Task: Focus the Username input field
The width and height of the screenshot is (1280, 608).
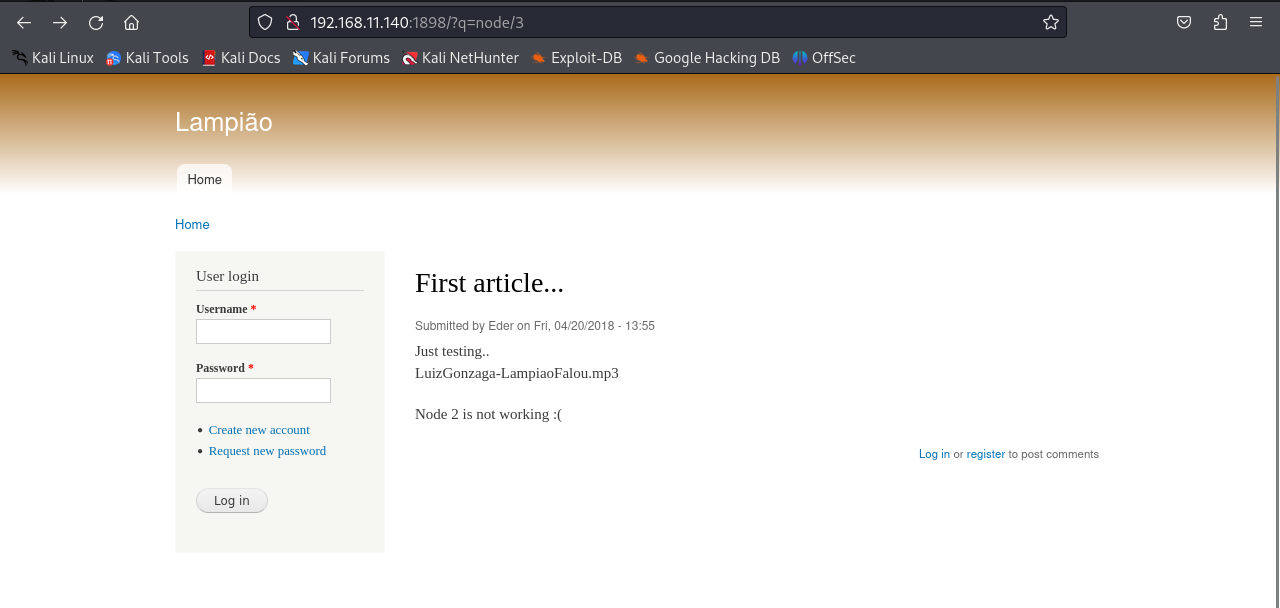Action: coord(263,332)
